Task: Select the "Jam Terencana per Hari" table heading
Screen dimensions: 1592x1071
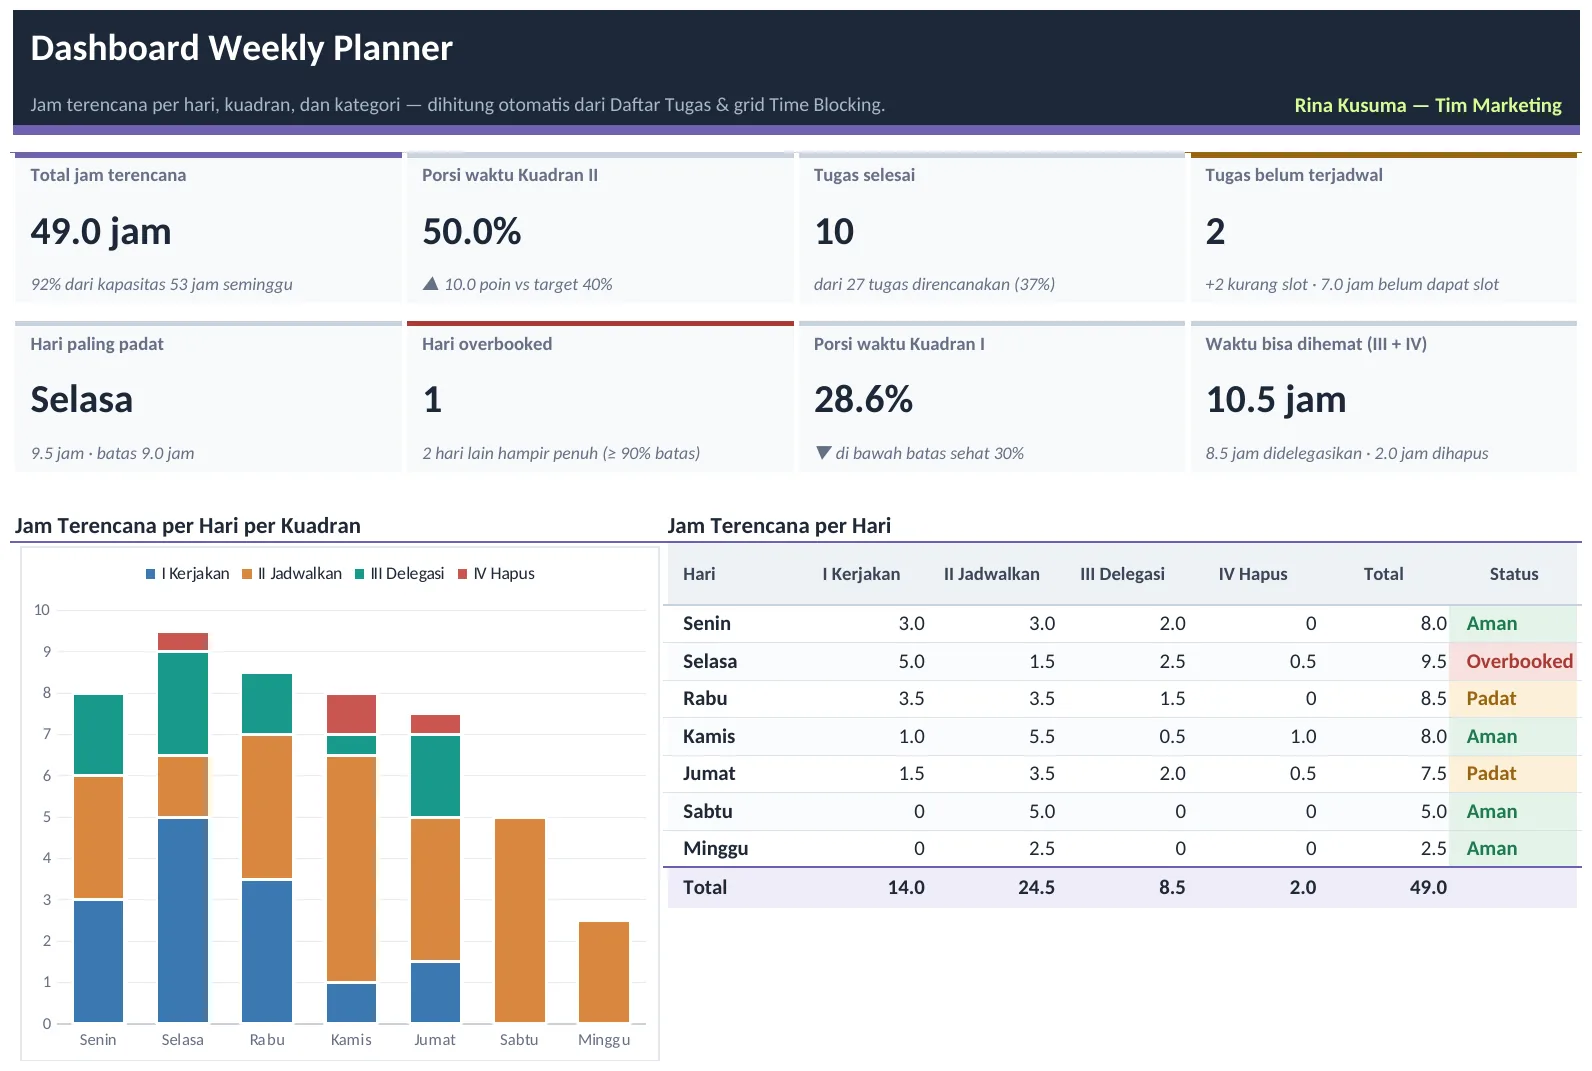Action: 779,526
